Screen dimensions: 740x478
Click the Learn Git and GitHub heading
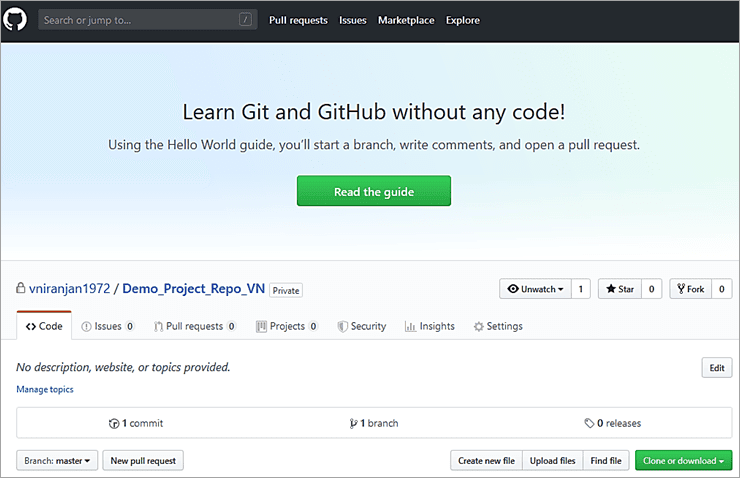374,112
